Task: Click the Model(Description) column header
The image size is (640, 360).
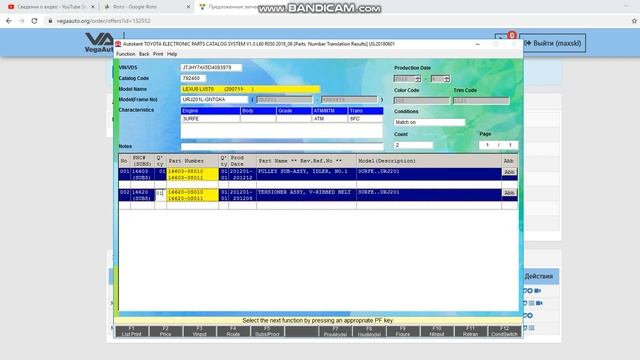Action: (x=429, y=161)
